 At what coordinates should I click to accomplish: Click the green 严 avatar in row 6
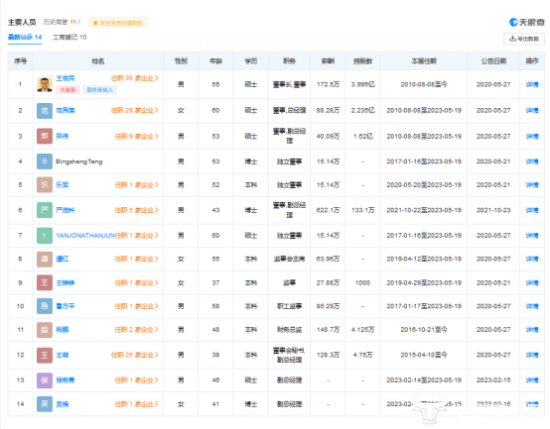click(x=45, y=210)
